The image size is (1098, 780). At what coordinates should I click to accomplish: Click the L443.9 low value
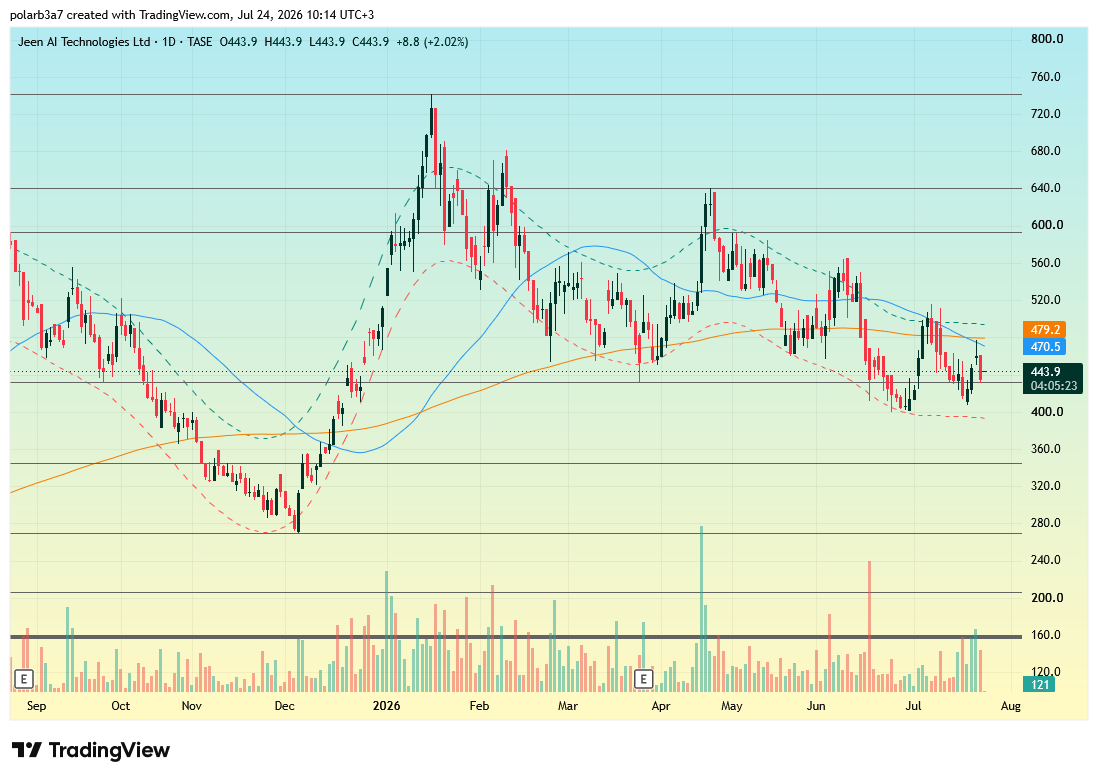click(326, 42)
